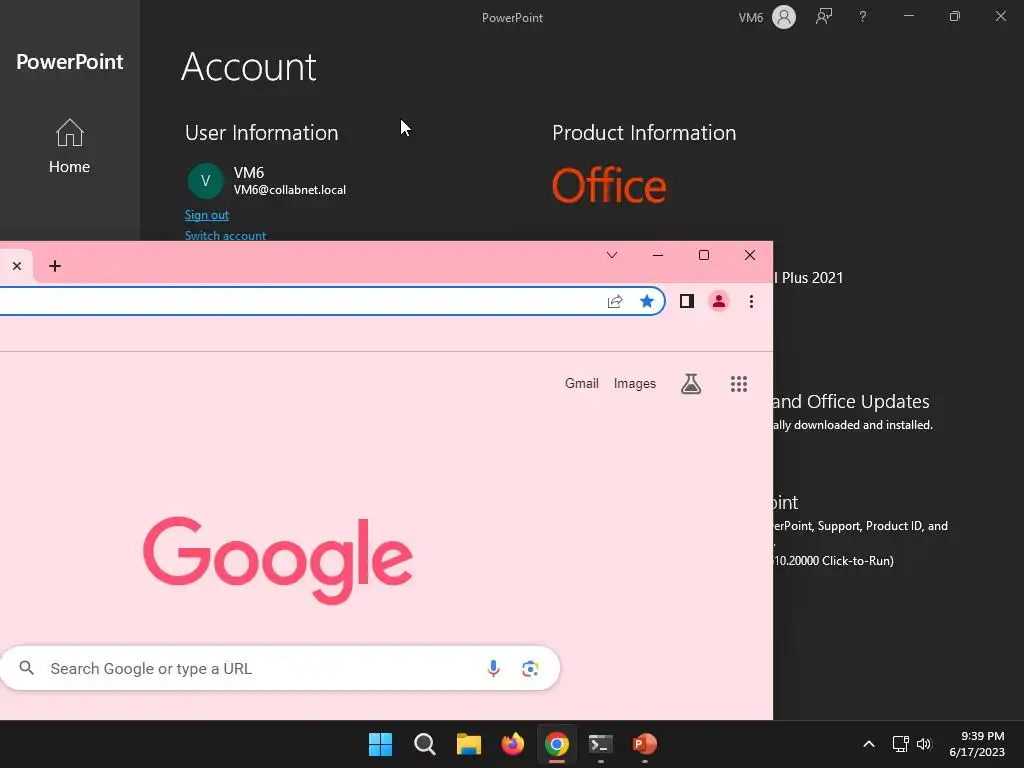Maximize the Chrome window
The width and height of the screenshot is (1024, 768).
tap(703, 255)
